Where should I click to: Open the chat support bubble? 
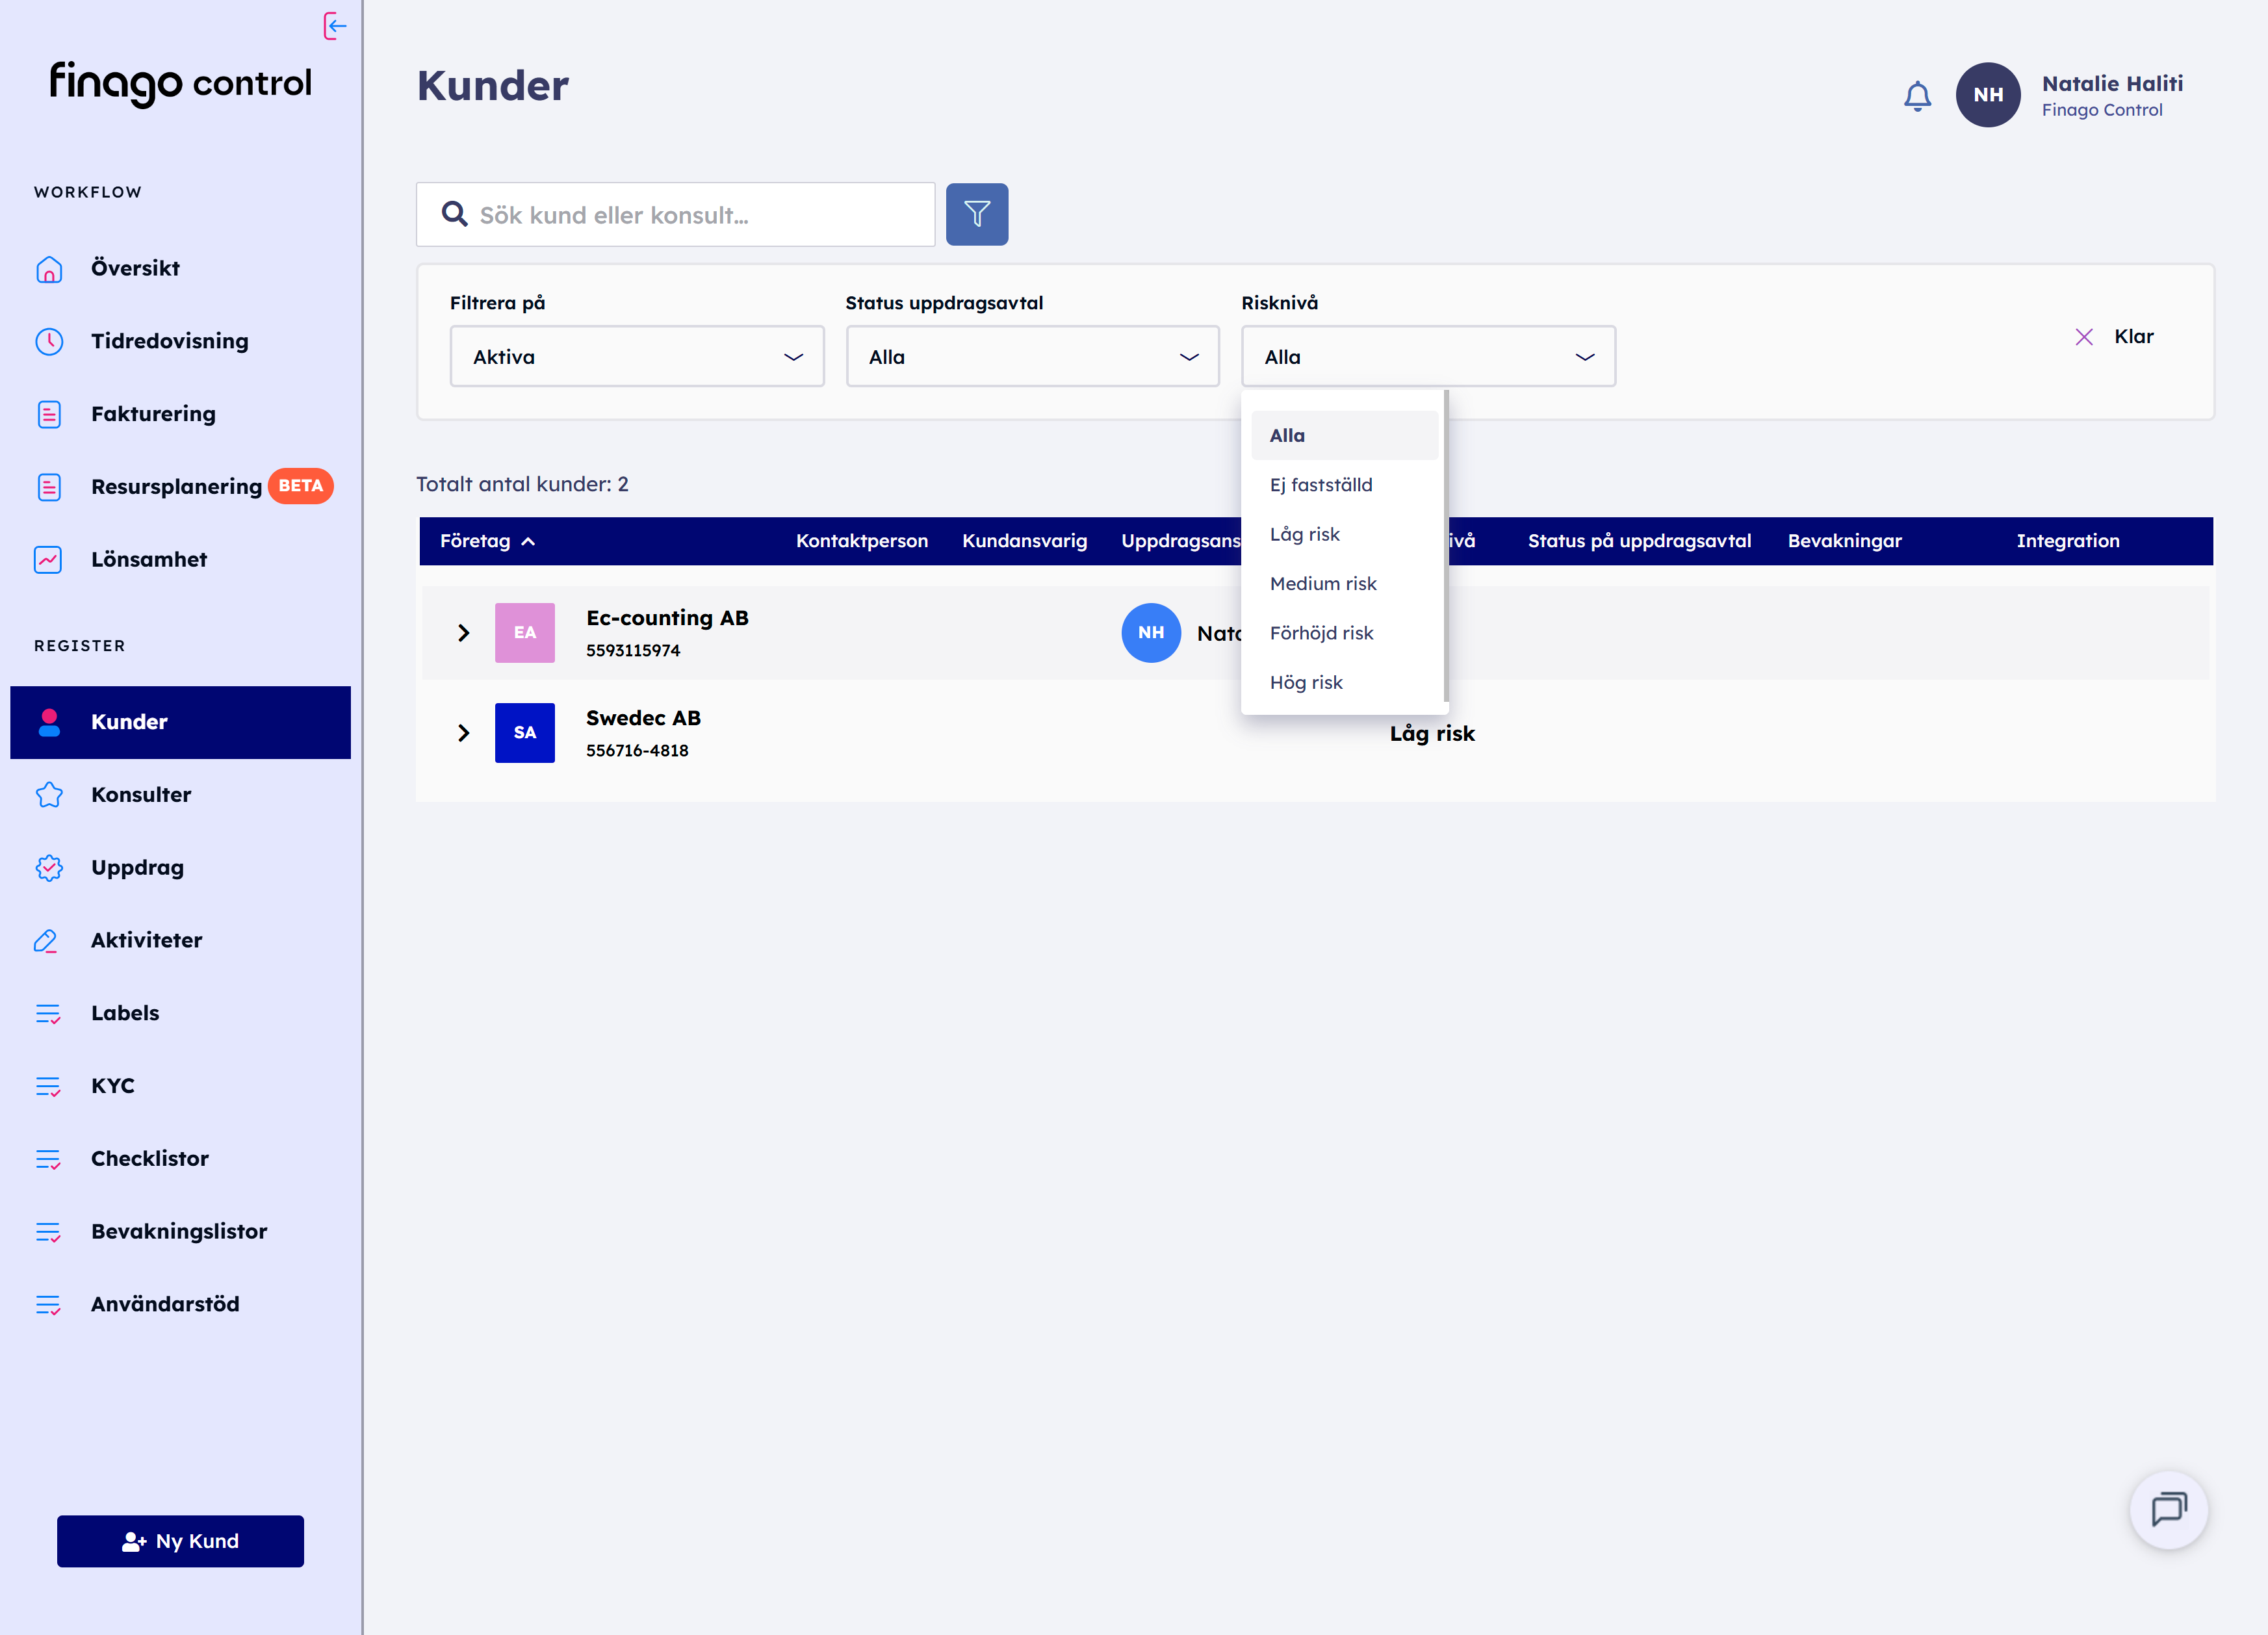(x=2168, y=1509)
